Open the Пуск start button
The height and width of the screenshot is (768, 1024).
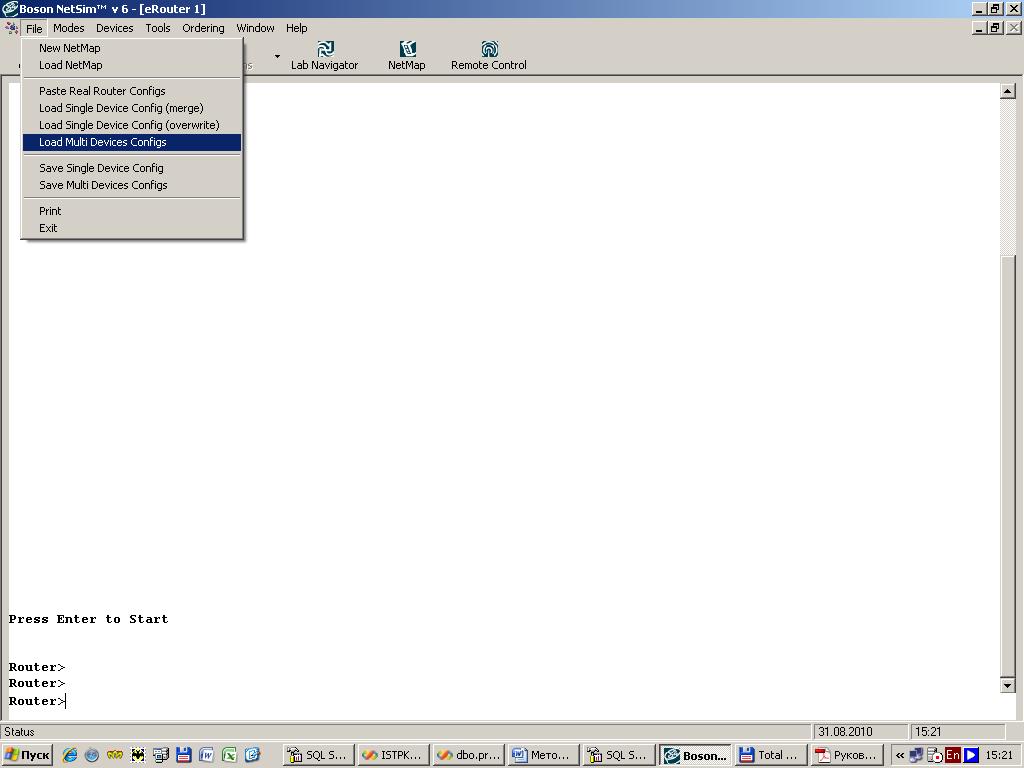pyautogui.click(x=27, y=755)
